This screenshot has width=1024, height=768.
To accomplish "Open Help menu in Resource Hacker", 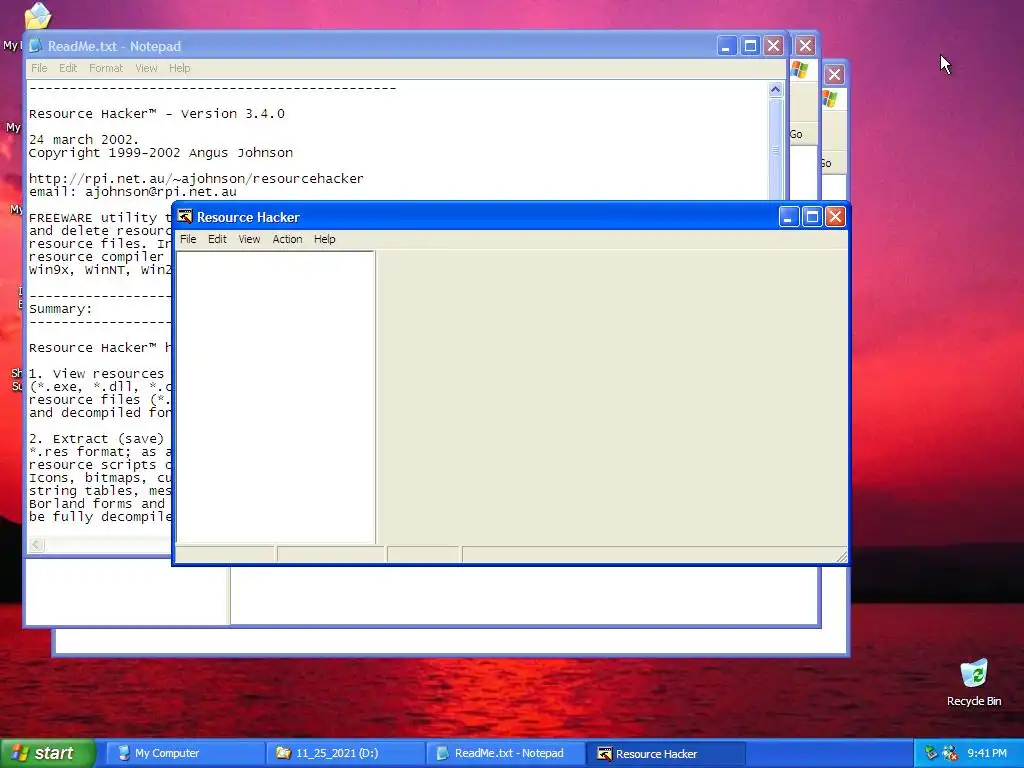I will pos(325,239).
